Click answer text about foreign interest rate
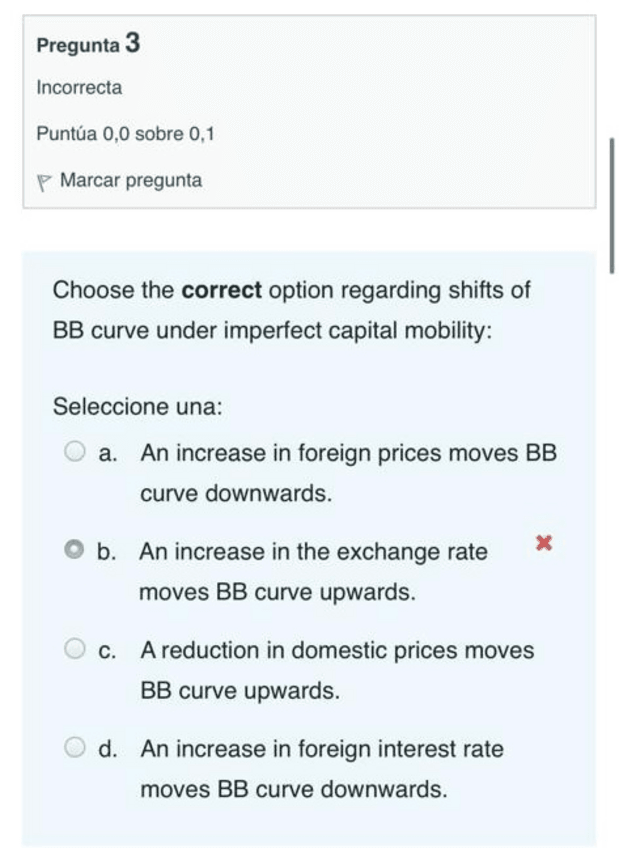Image resolution: width=619 pixels, height=848 pixels. point(321,769)
